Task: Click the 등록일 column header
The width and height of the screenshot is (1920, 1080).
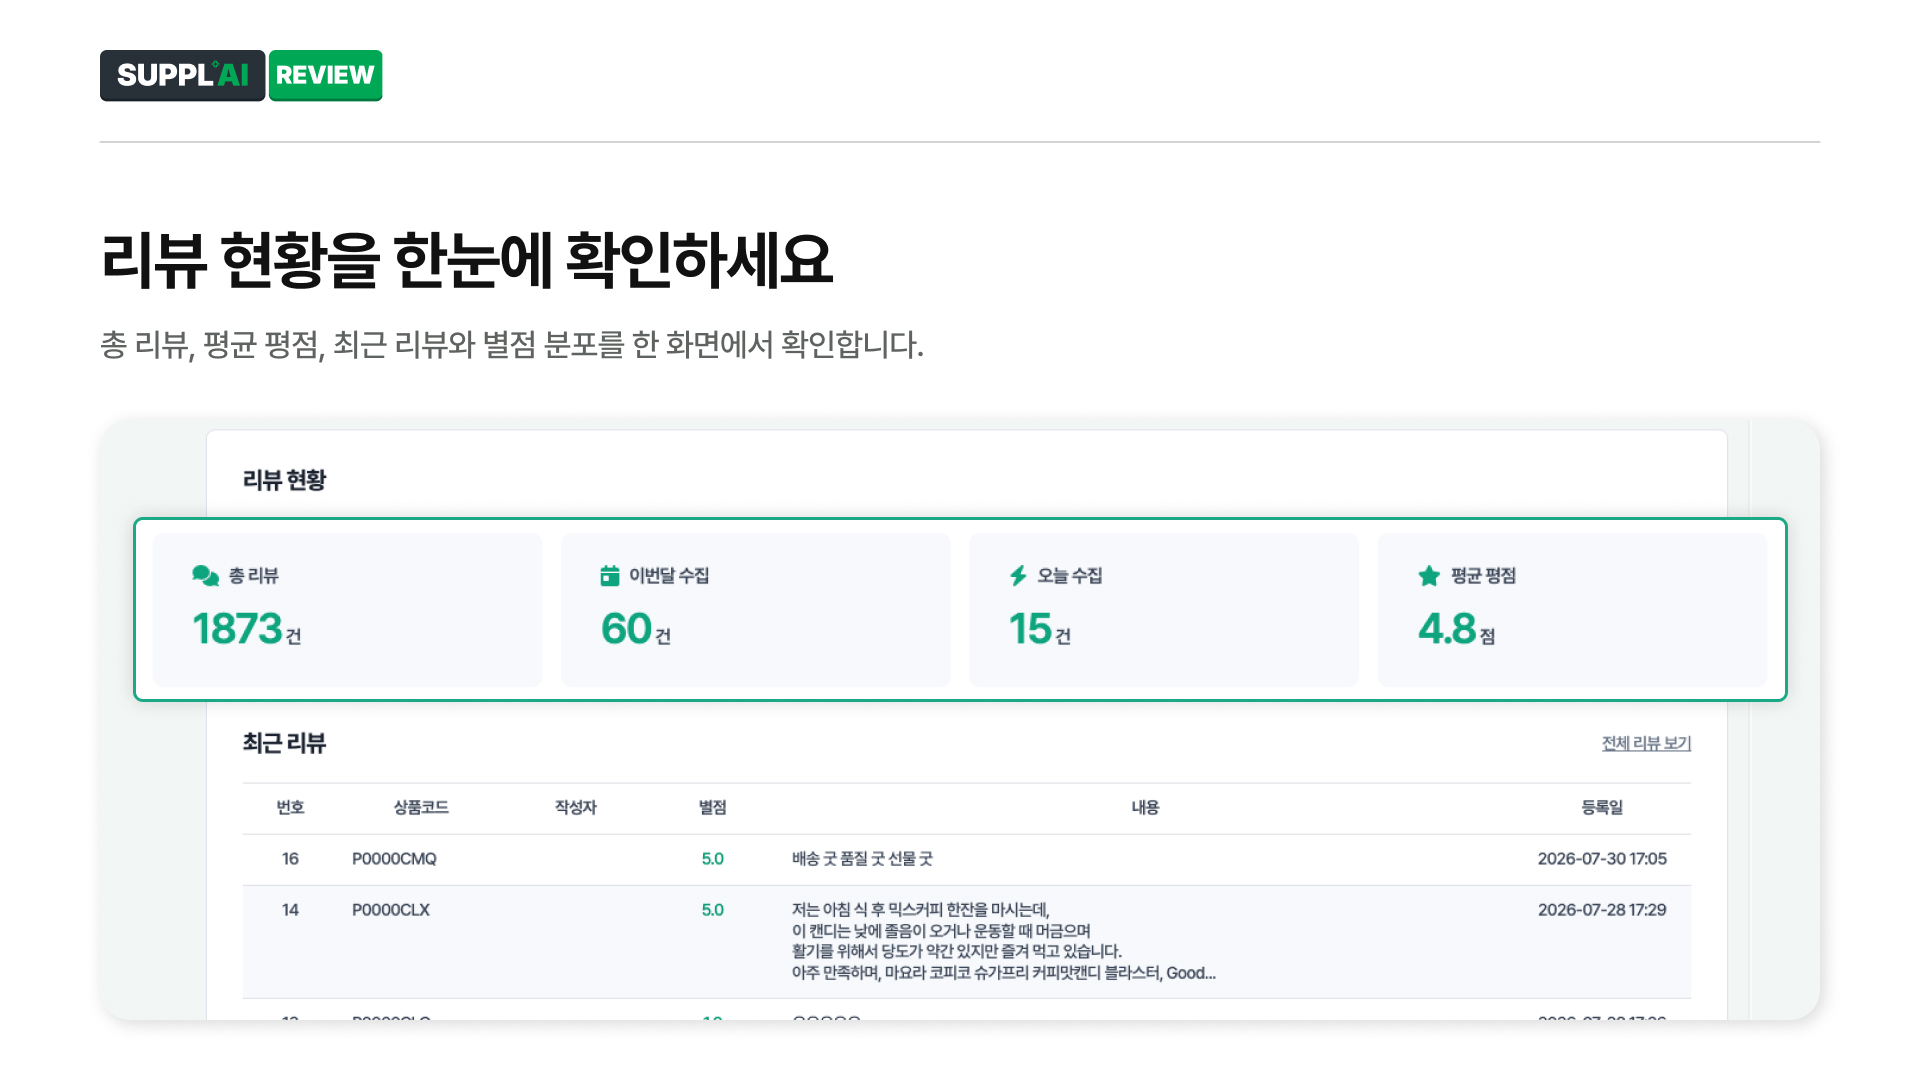Action: point(1602,807)
